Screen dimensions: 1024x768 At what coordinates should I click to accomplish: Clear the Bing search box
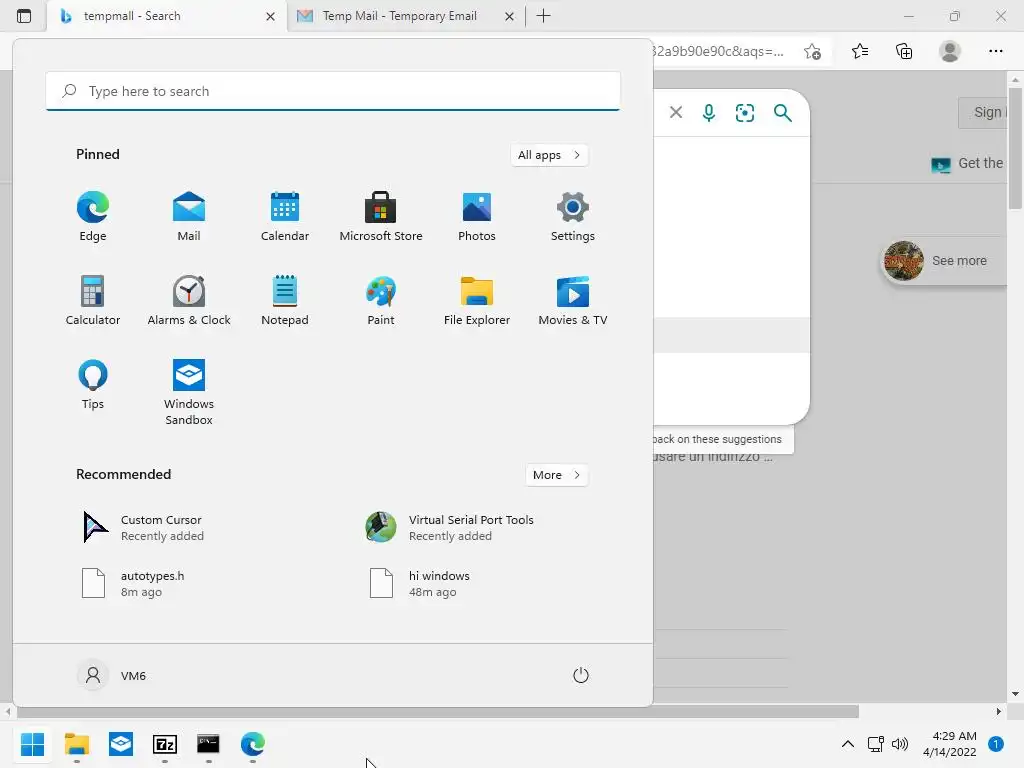coord(676,112)
